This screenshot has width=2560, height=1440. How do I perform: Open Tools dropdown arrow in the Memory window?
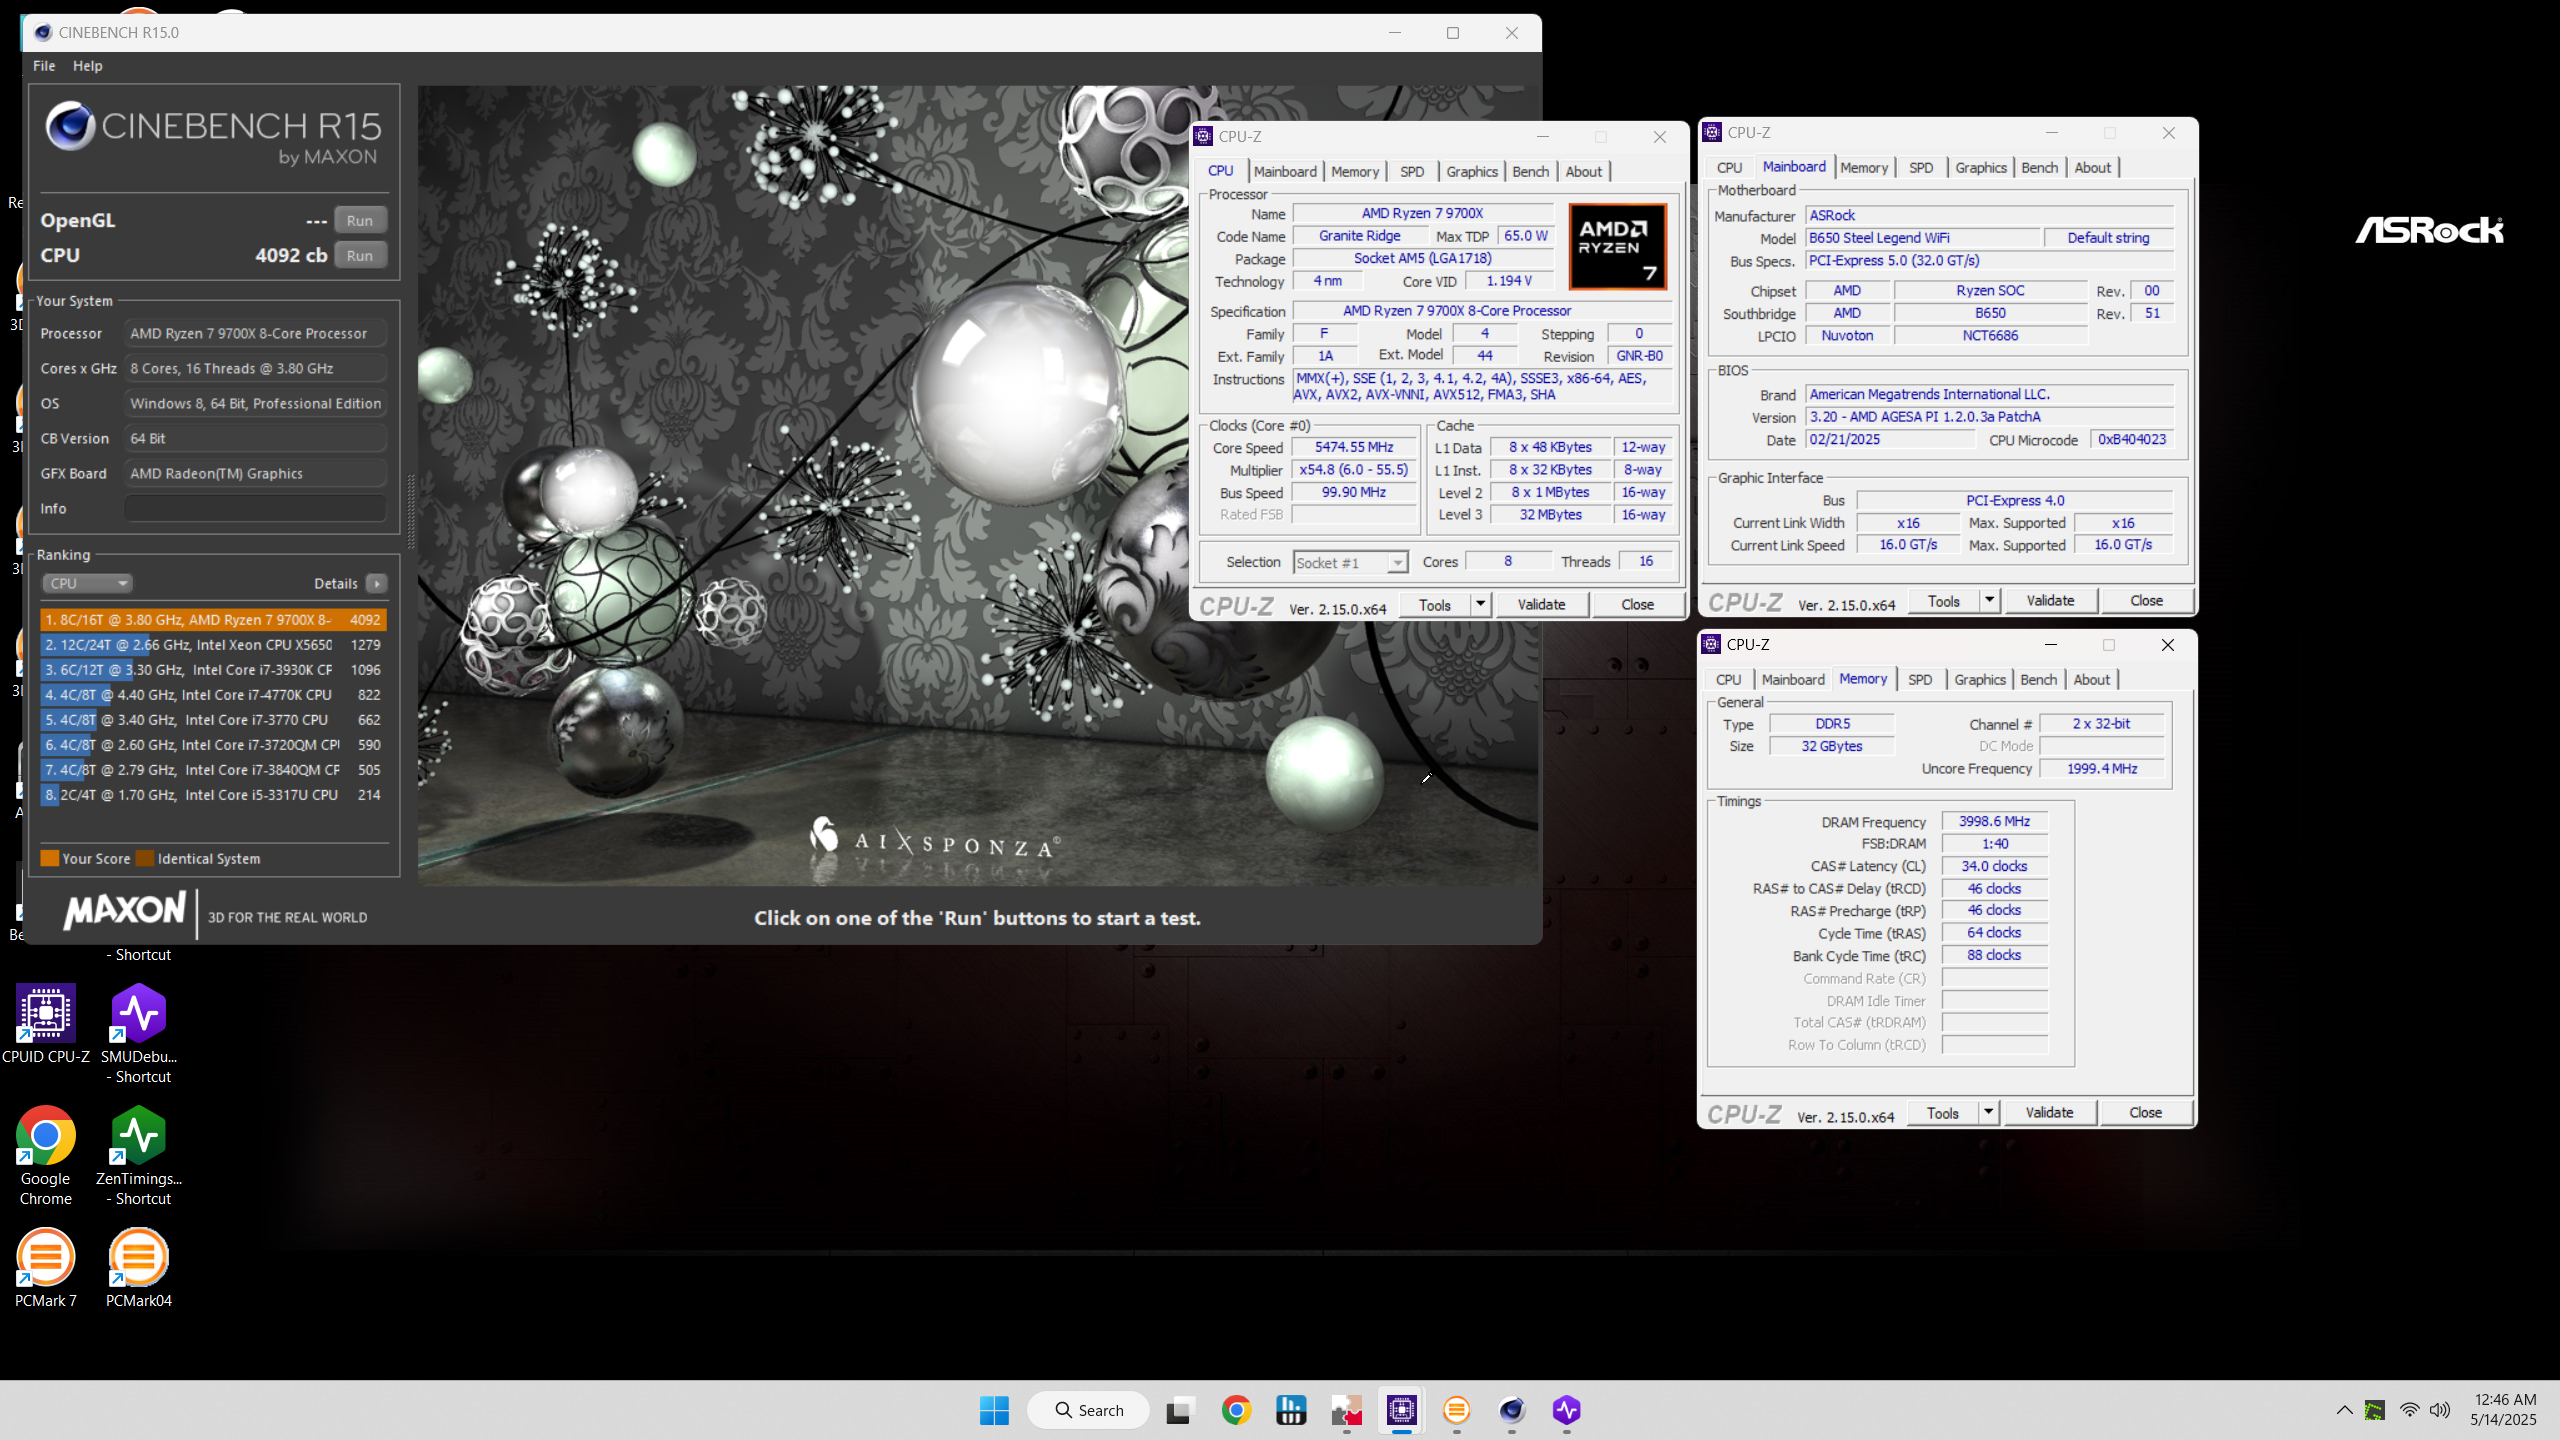1988,1112
